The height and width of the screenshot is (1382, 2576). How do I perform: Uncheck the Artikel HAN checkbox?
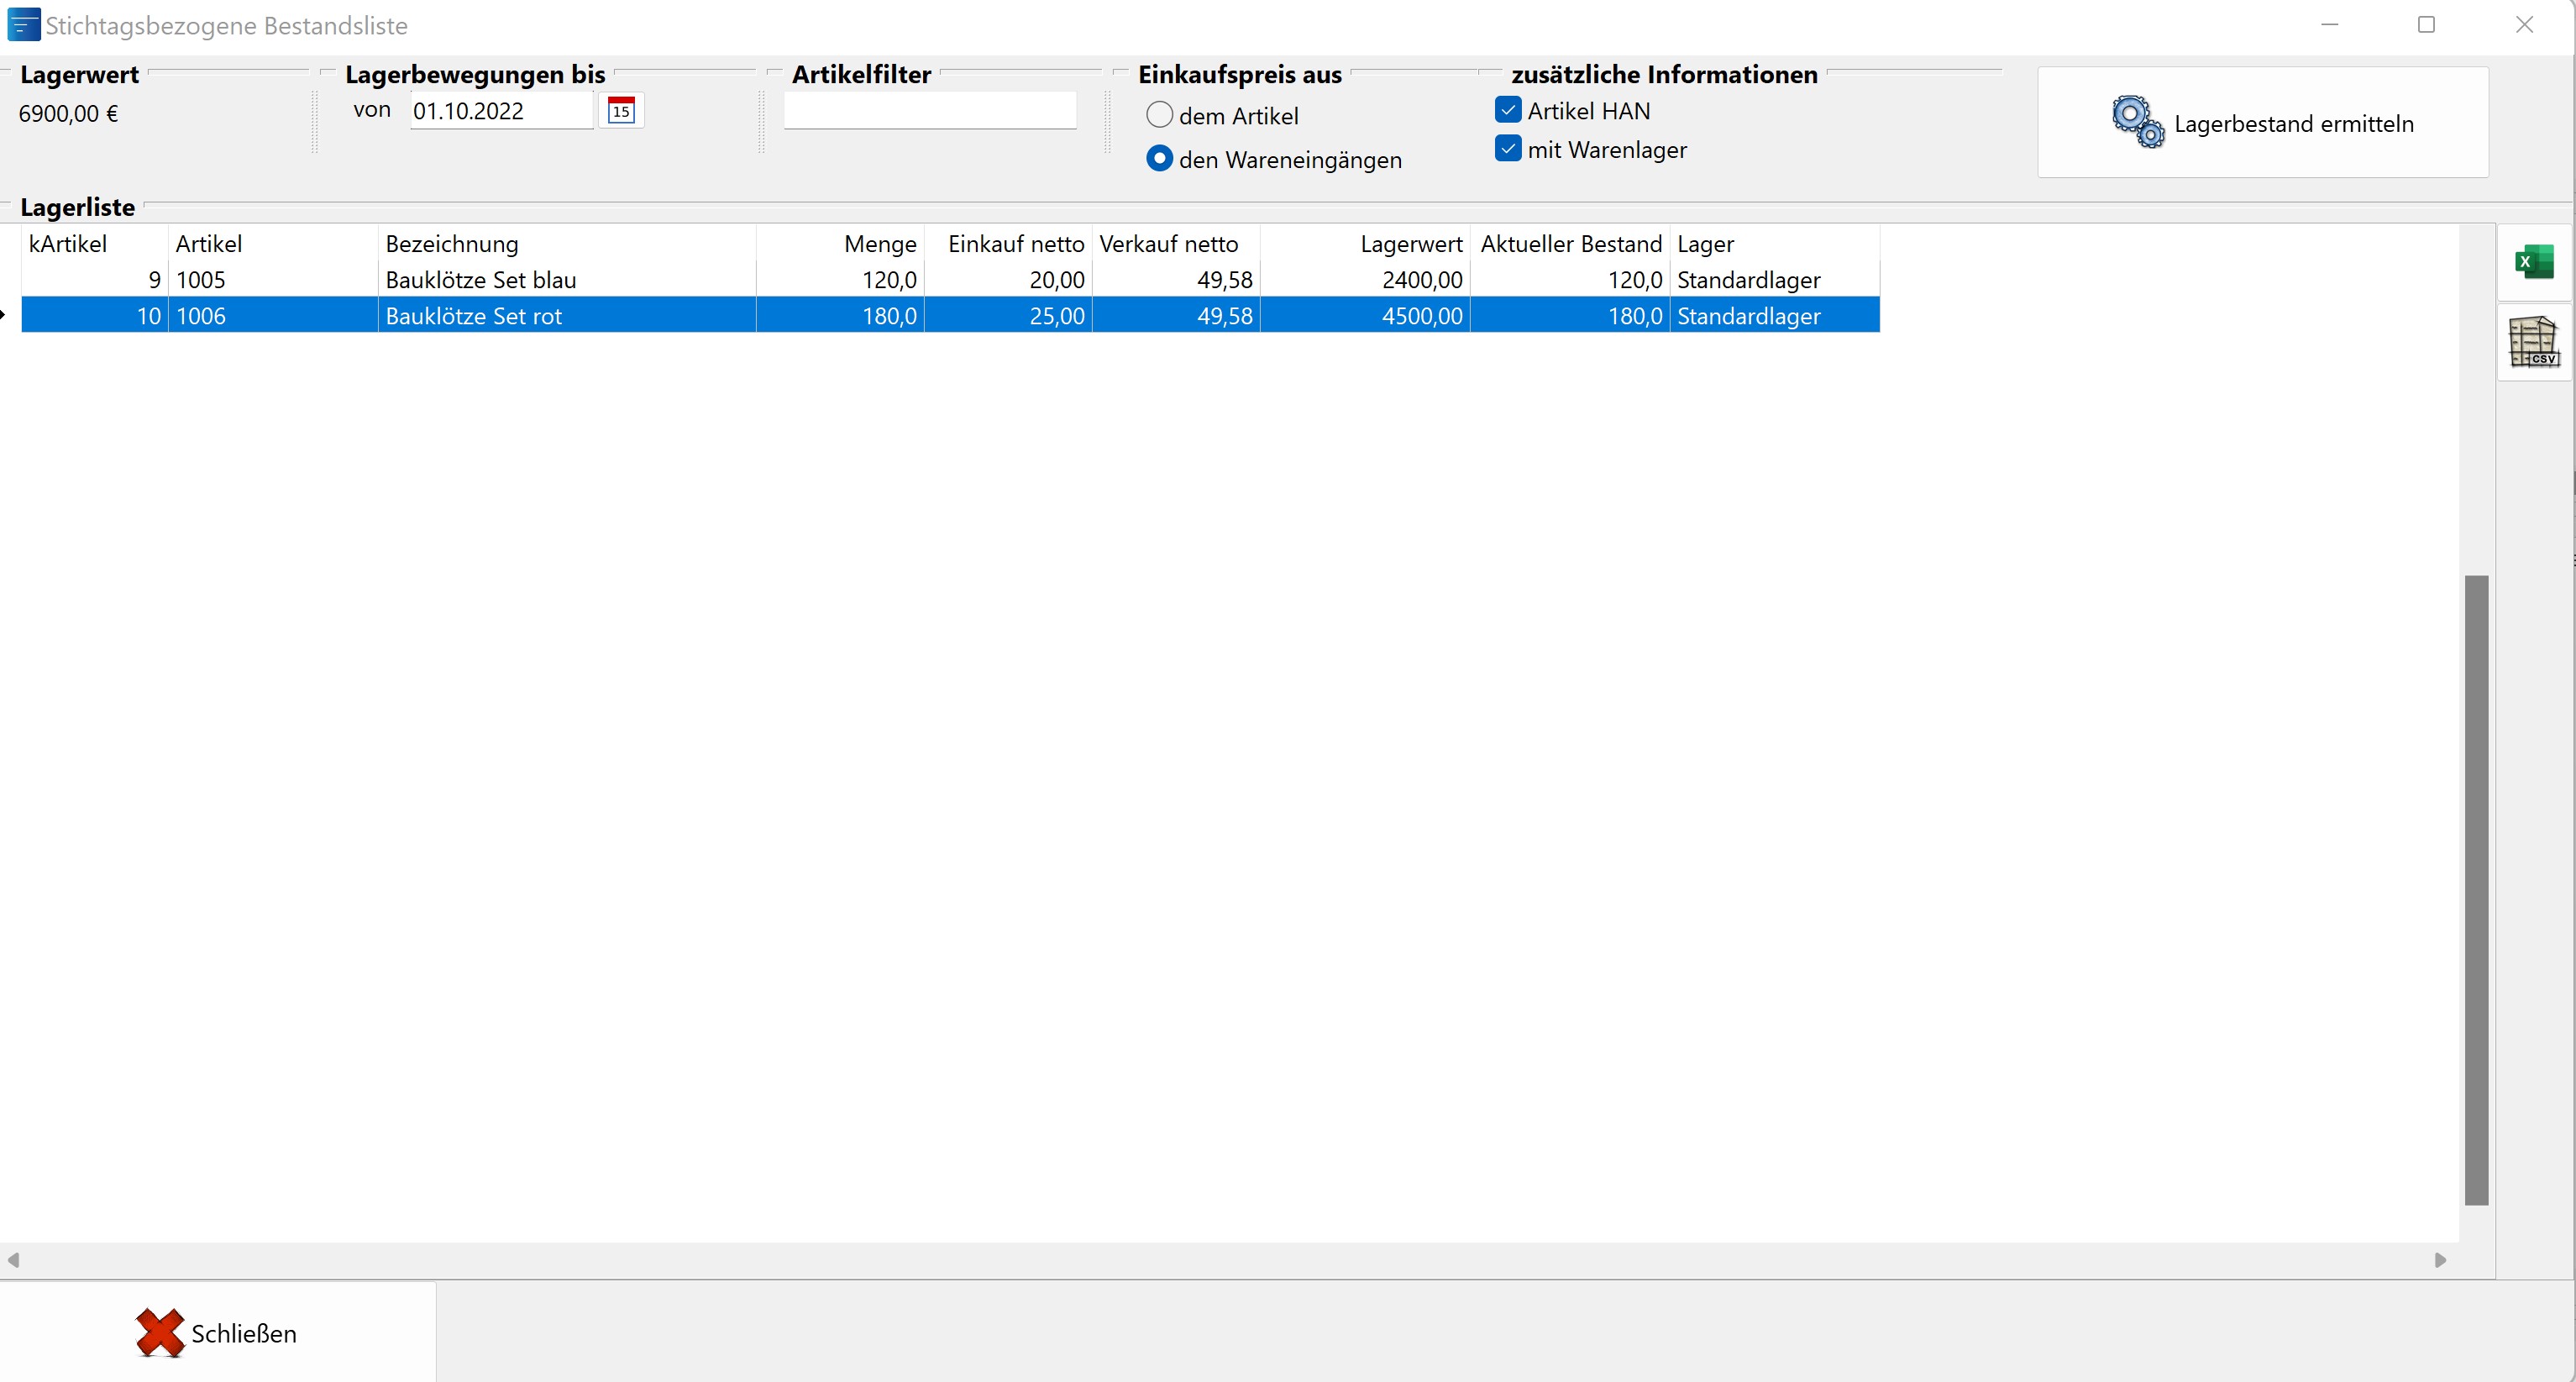[1508, 110]
